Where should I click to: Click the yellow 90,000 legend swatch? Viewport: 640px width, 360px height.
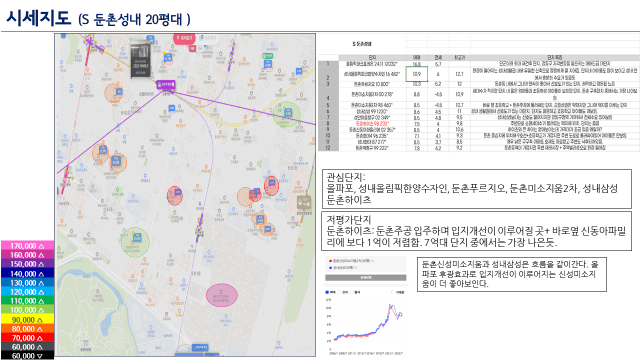tap(27, 320)
